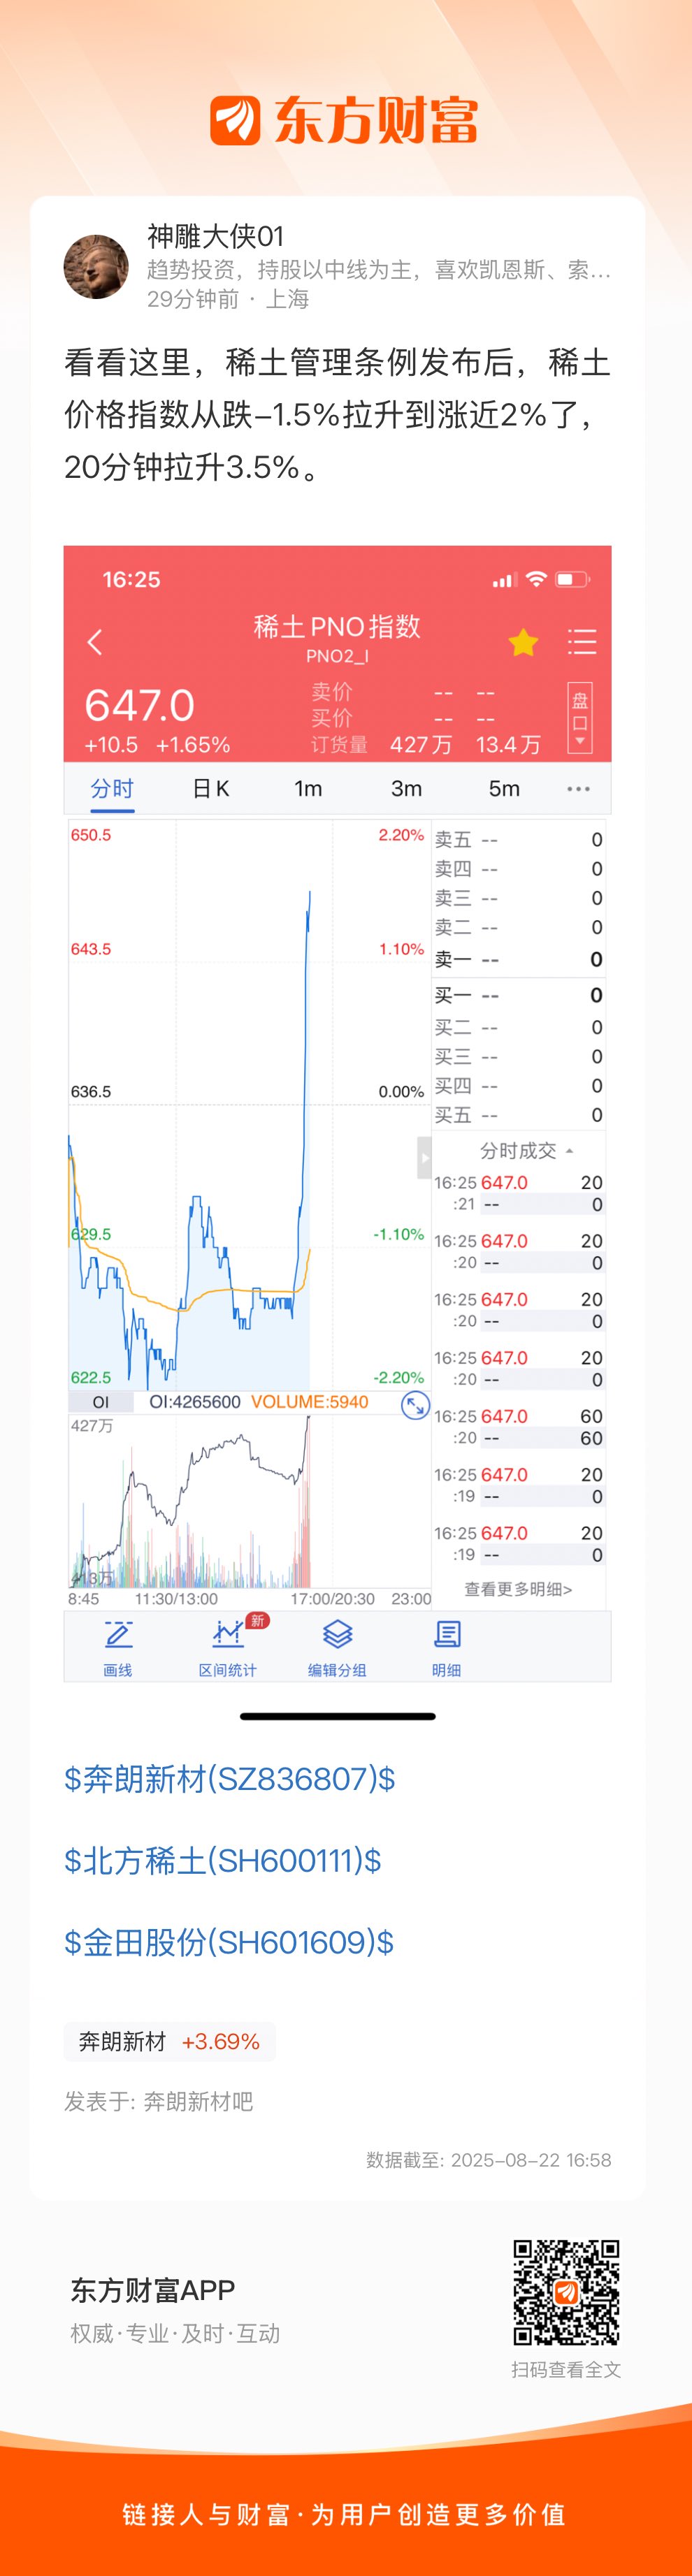Toggle the 分时成交 sort arrow
The width and height of the screenshot is (692, 2576).
tap(570, 1151)
